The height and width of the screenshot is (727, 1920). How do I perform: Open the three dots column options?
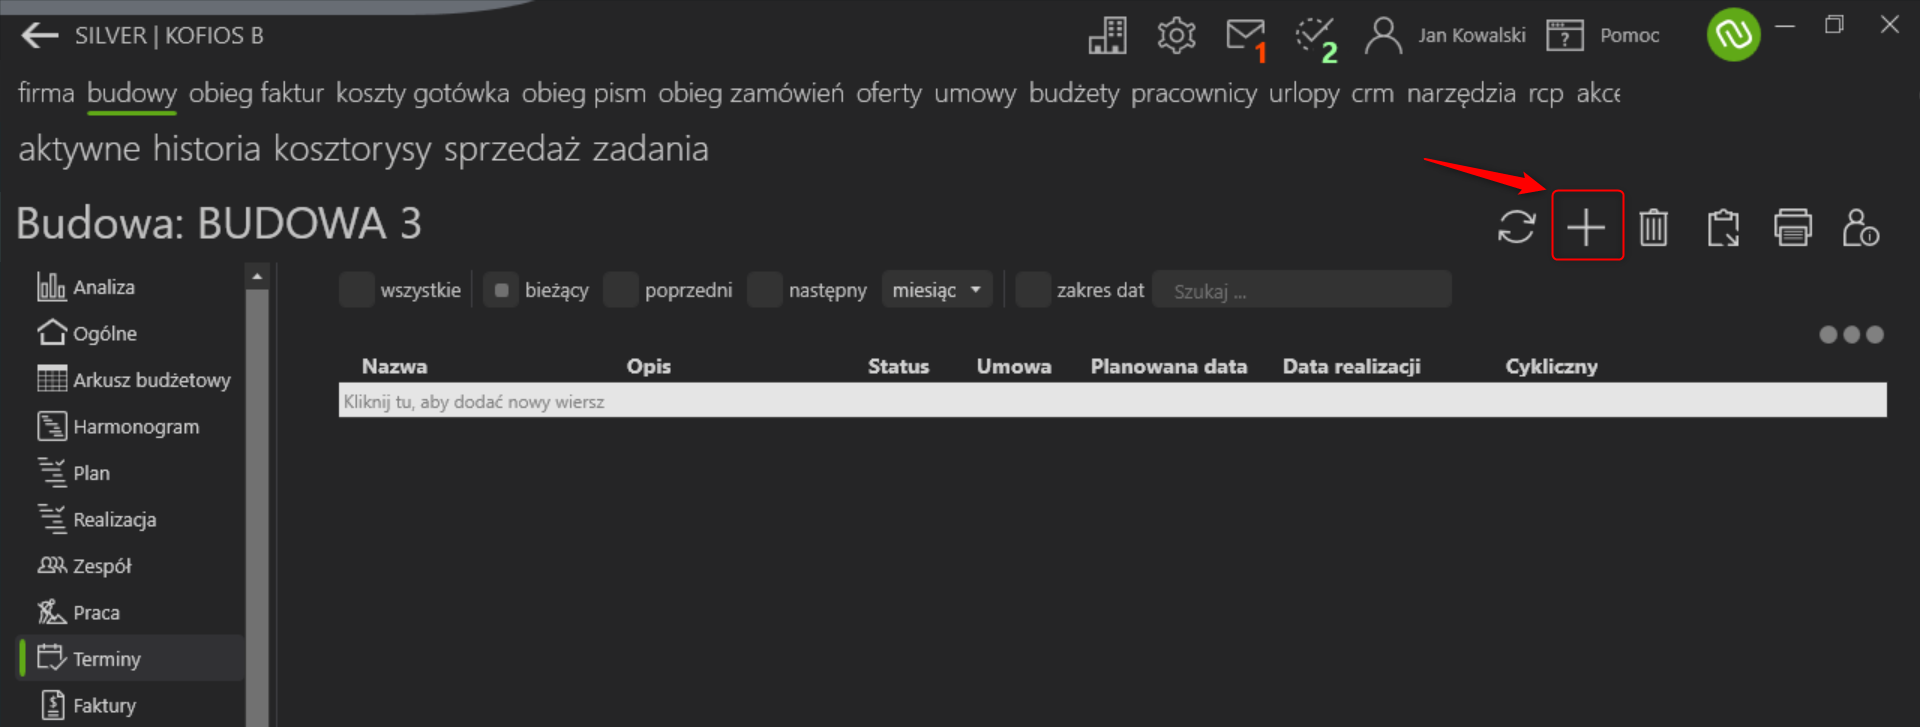[1851, 334]
